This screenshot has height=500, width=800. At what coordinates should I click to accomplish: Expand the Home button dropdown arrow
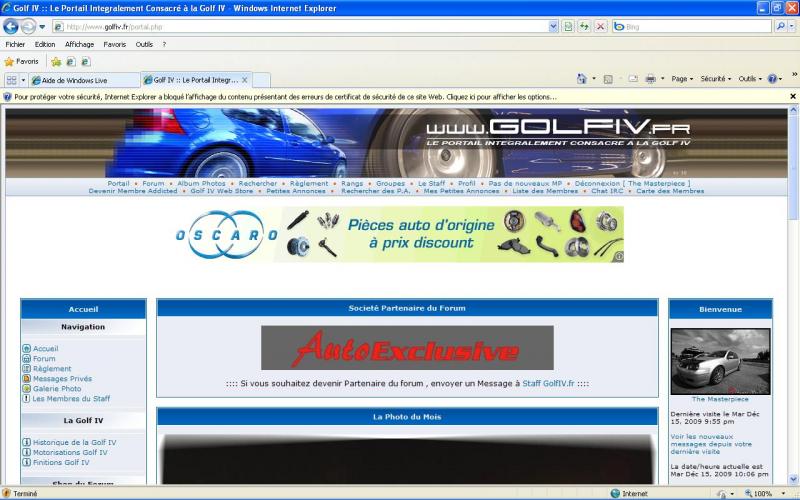tap(594, 79)
